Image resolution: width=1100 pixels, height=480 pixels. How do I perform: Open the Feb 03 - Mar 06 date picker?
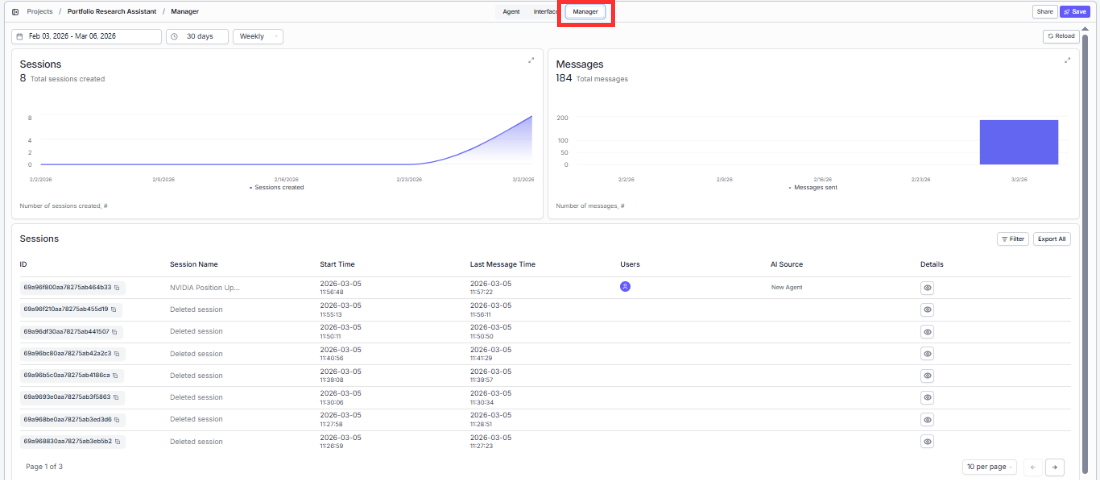pyautogui.click(x=86, y=36)
